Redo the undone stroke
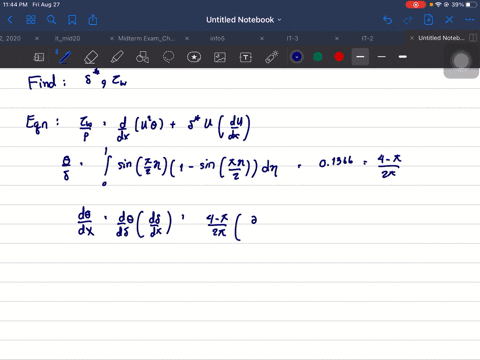This screenshot has width=480, height=360. 408,20
